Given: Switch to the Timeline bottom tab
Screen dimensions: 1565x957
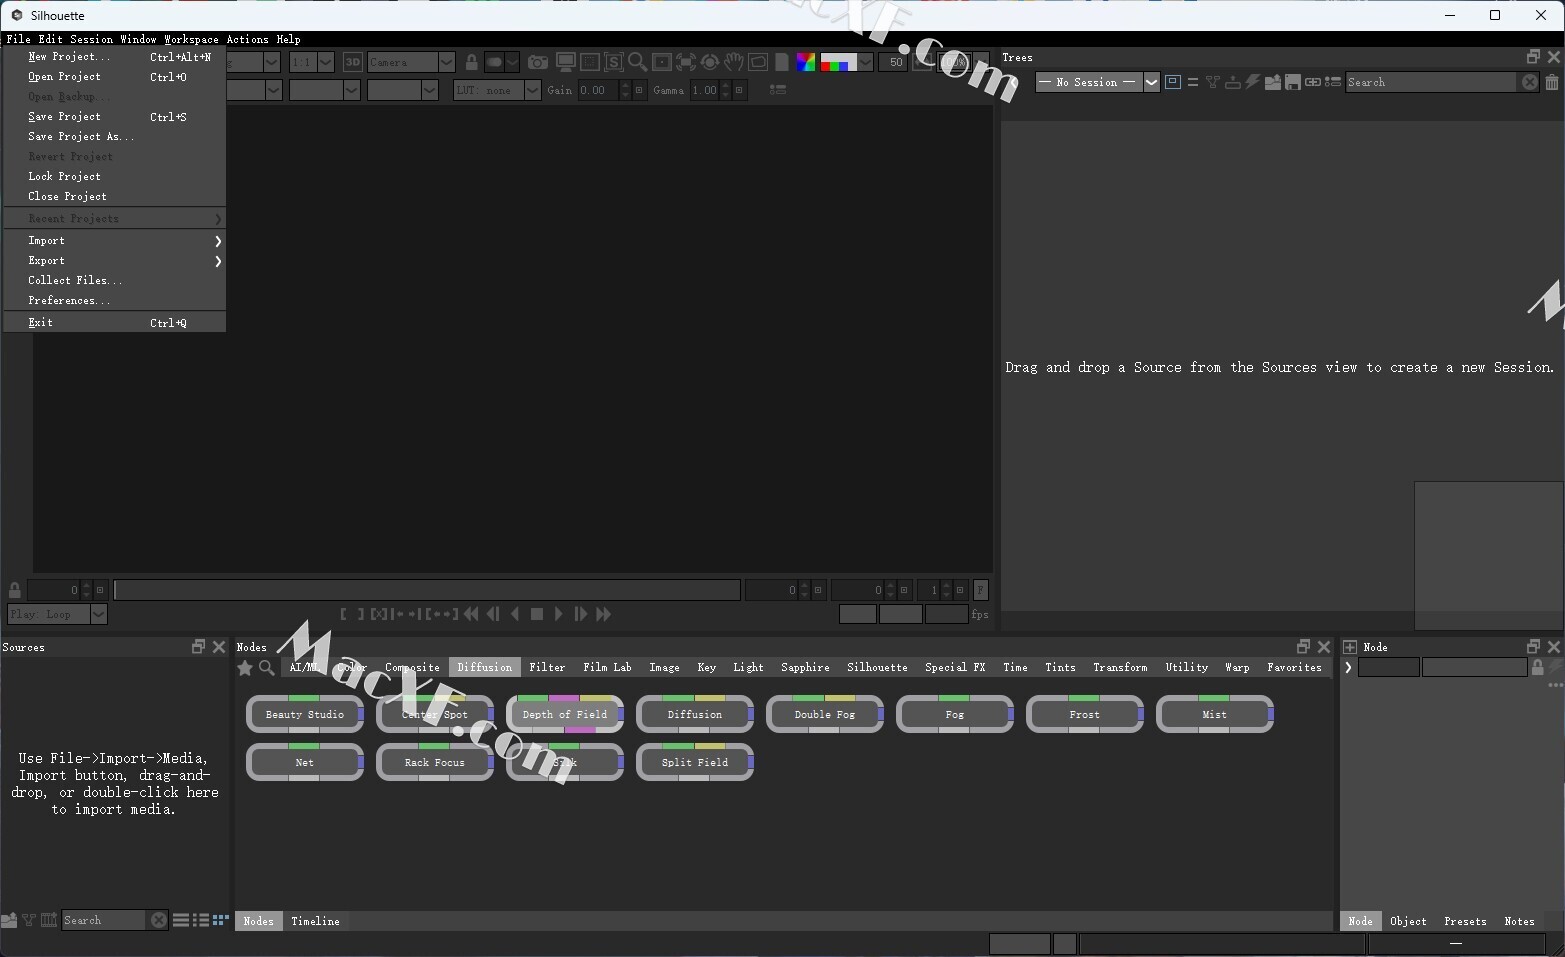Looking at the screenshot, I should point(315,921).
